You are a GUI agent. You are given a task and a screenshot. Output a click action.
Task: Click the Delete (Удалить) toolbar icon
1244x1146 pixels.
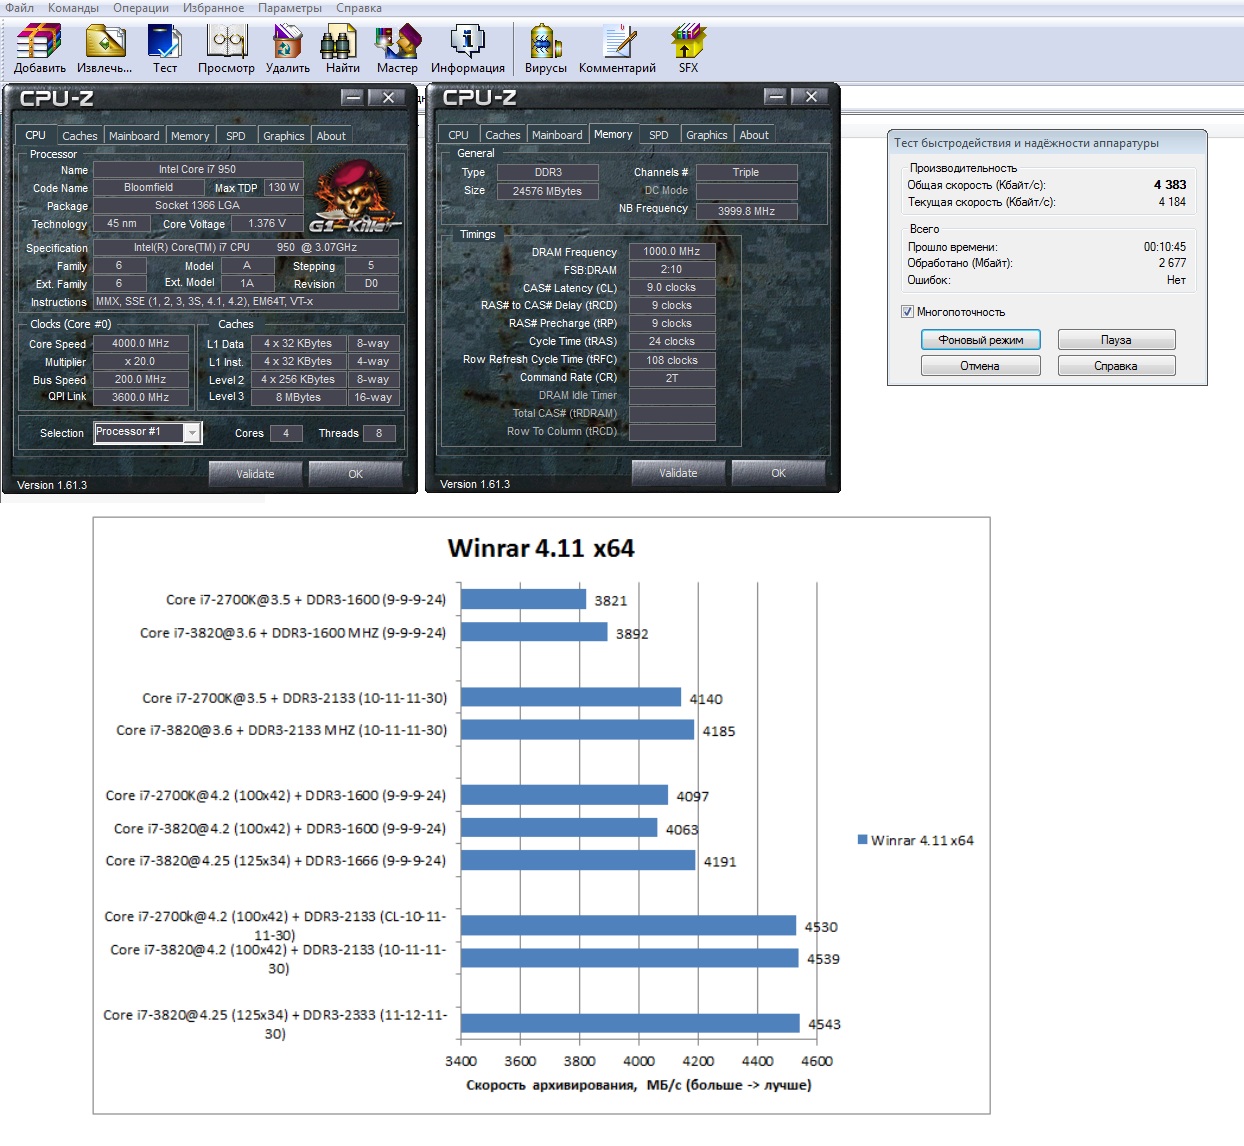click(x=287, y=42)
